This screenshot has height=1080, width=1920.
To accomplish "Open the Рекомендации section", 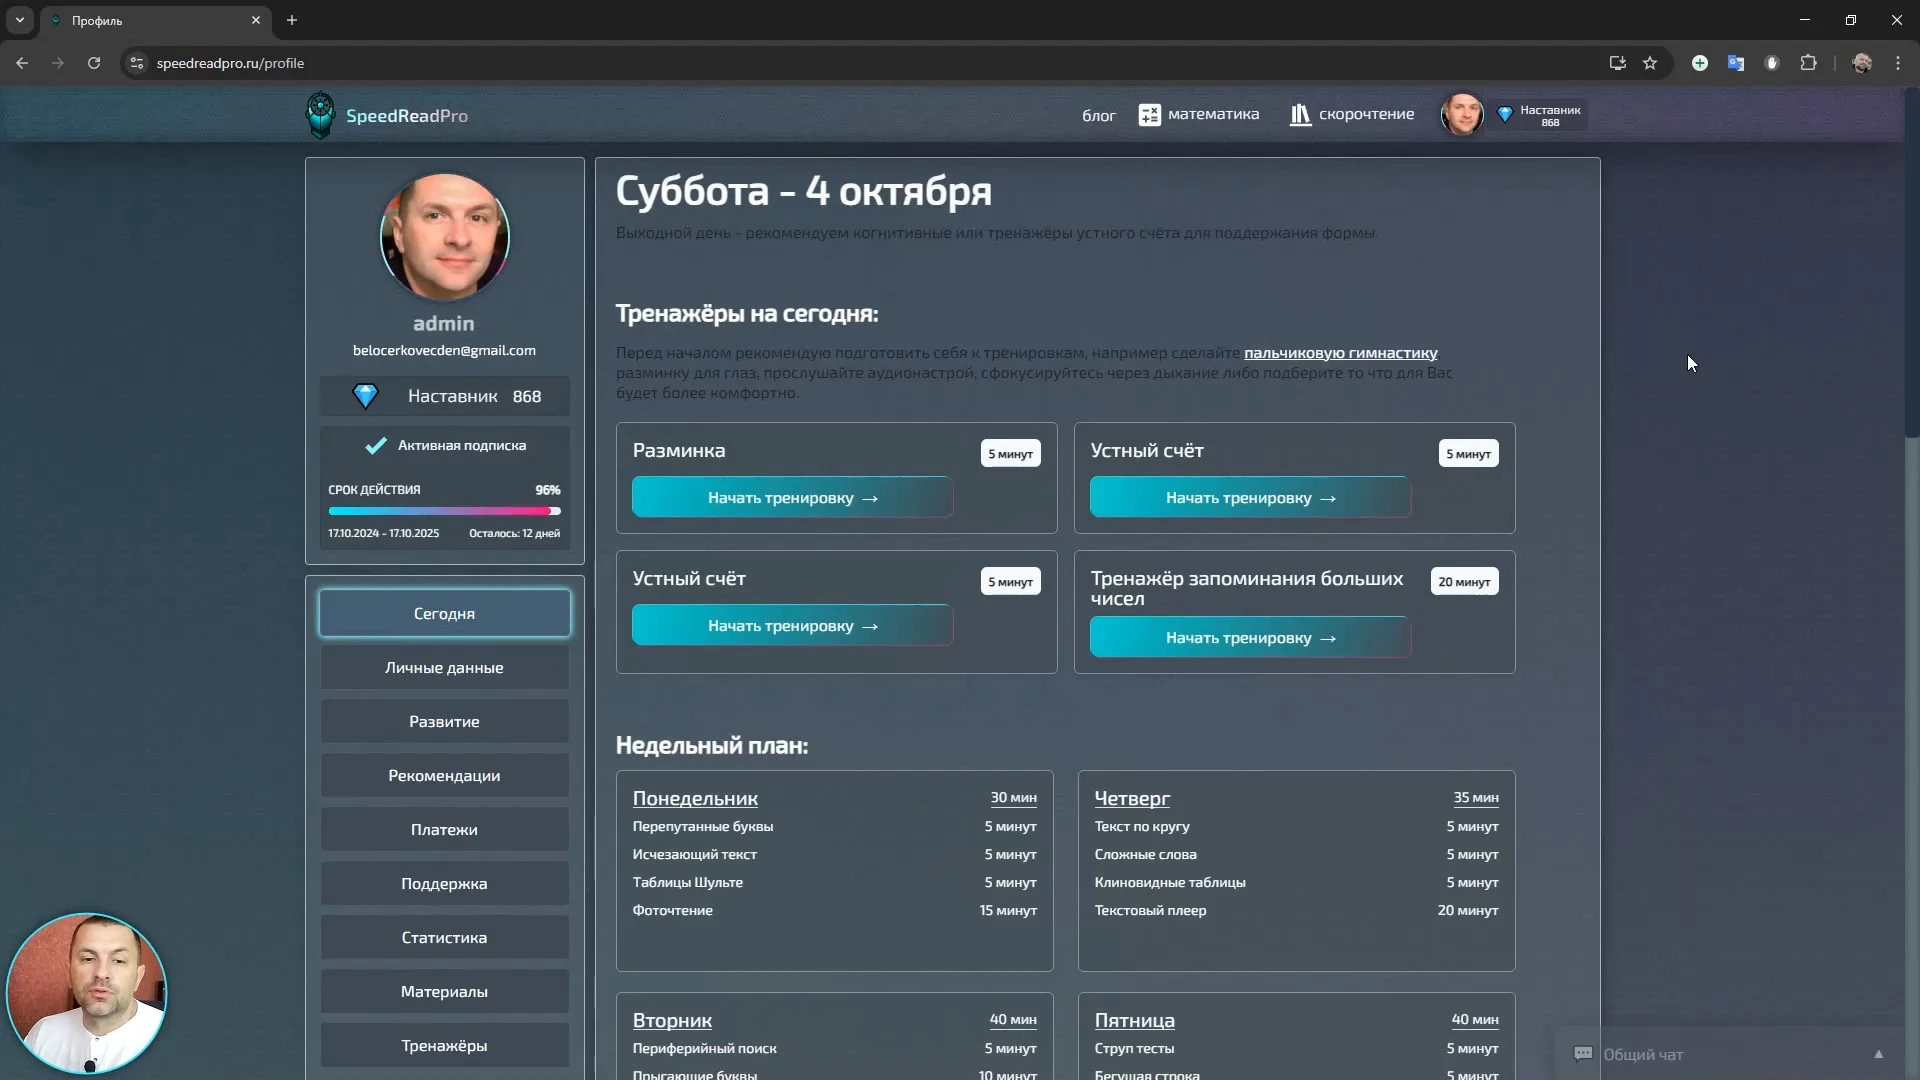I will pyautogui.click(x=445, y=775).
